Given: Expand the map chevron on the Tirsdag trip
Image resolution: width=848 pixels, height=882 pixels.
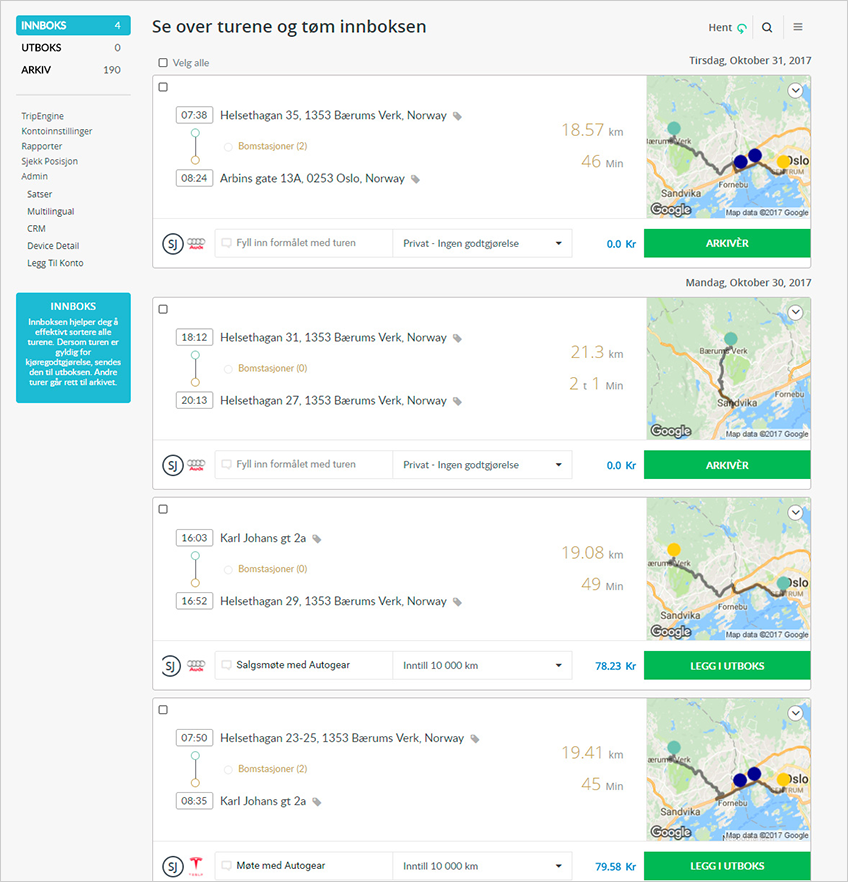Looking at the screenshot, I should (796, 90).
